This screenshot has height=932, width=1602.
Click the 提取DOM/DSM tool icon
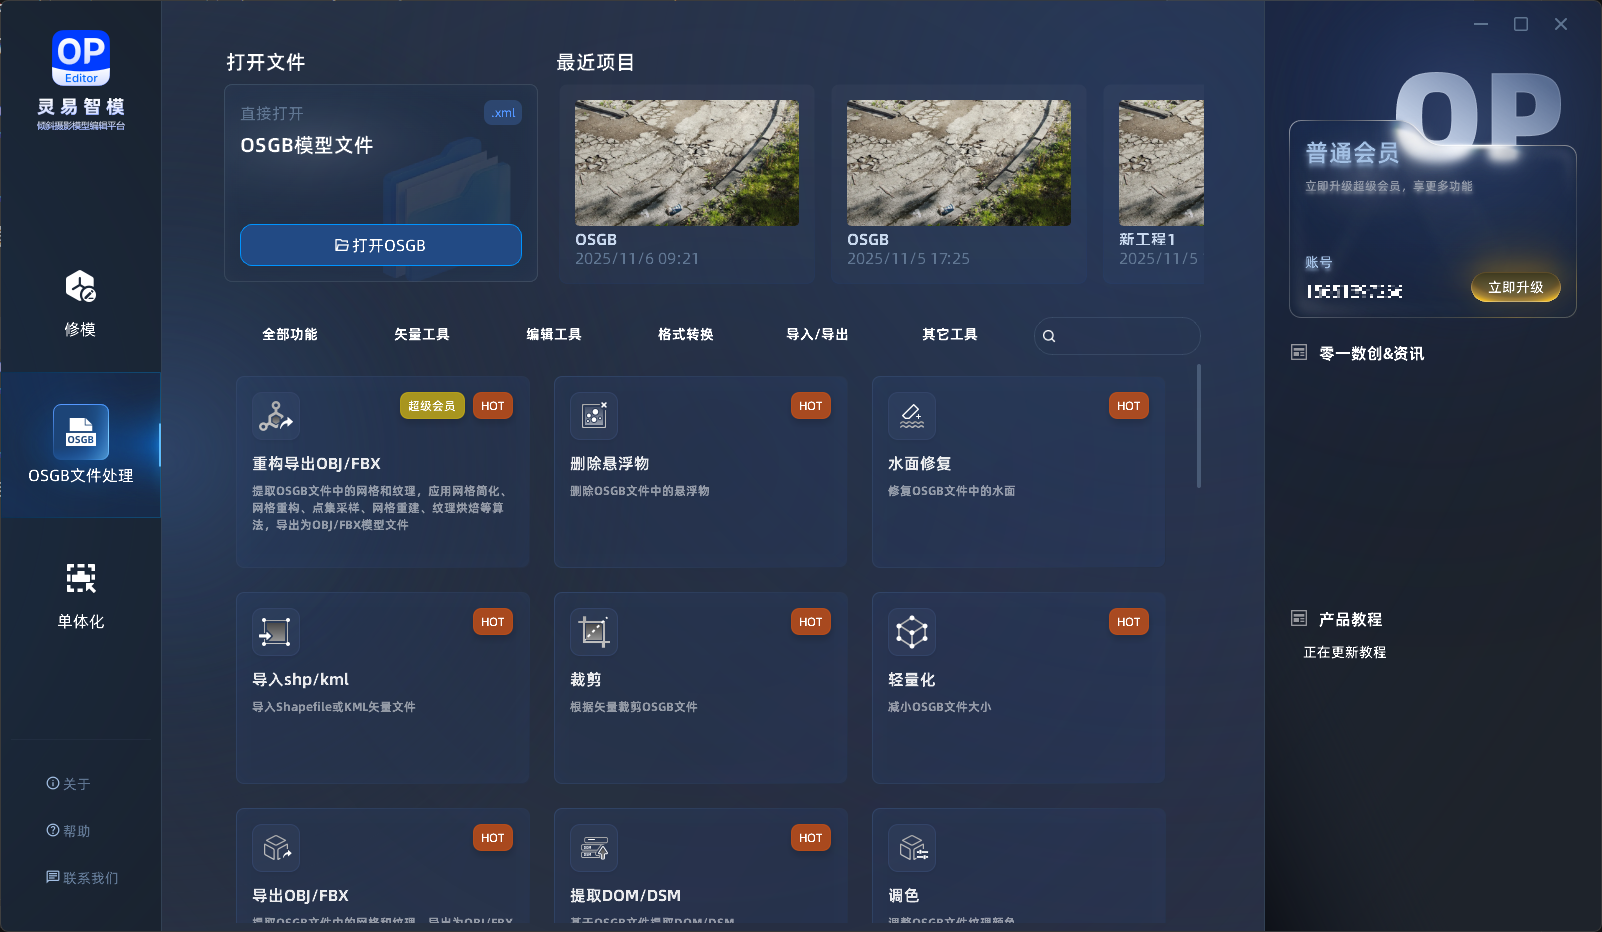[x=594, y=848]
